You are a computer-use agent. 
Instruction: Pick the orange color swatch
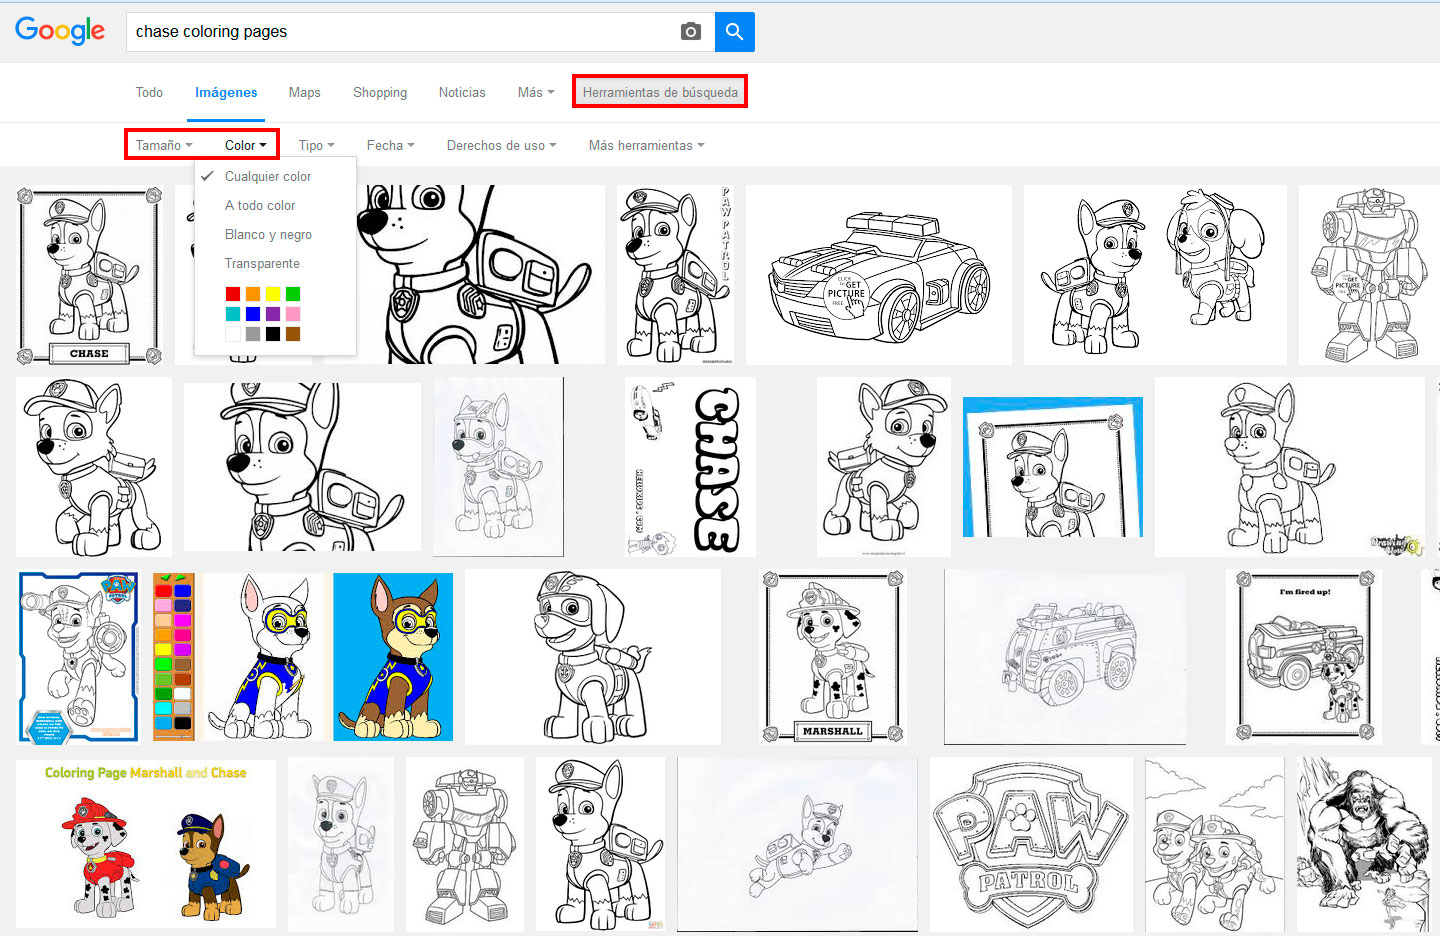click(253, 294)
